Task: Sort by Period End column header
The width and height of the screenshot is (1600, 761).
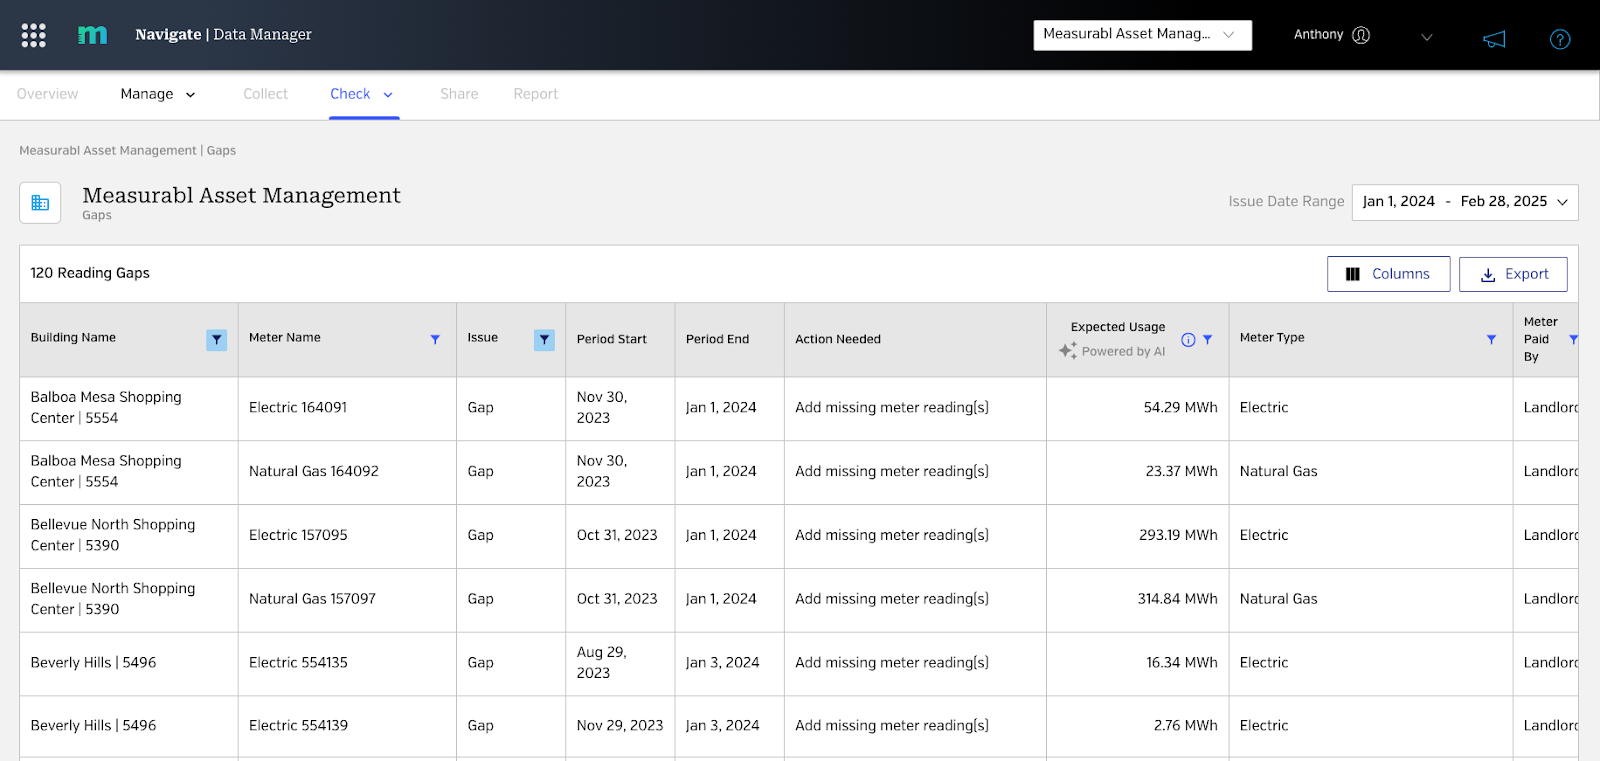Action: pos(717,340)
